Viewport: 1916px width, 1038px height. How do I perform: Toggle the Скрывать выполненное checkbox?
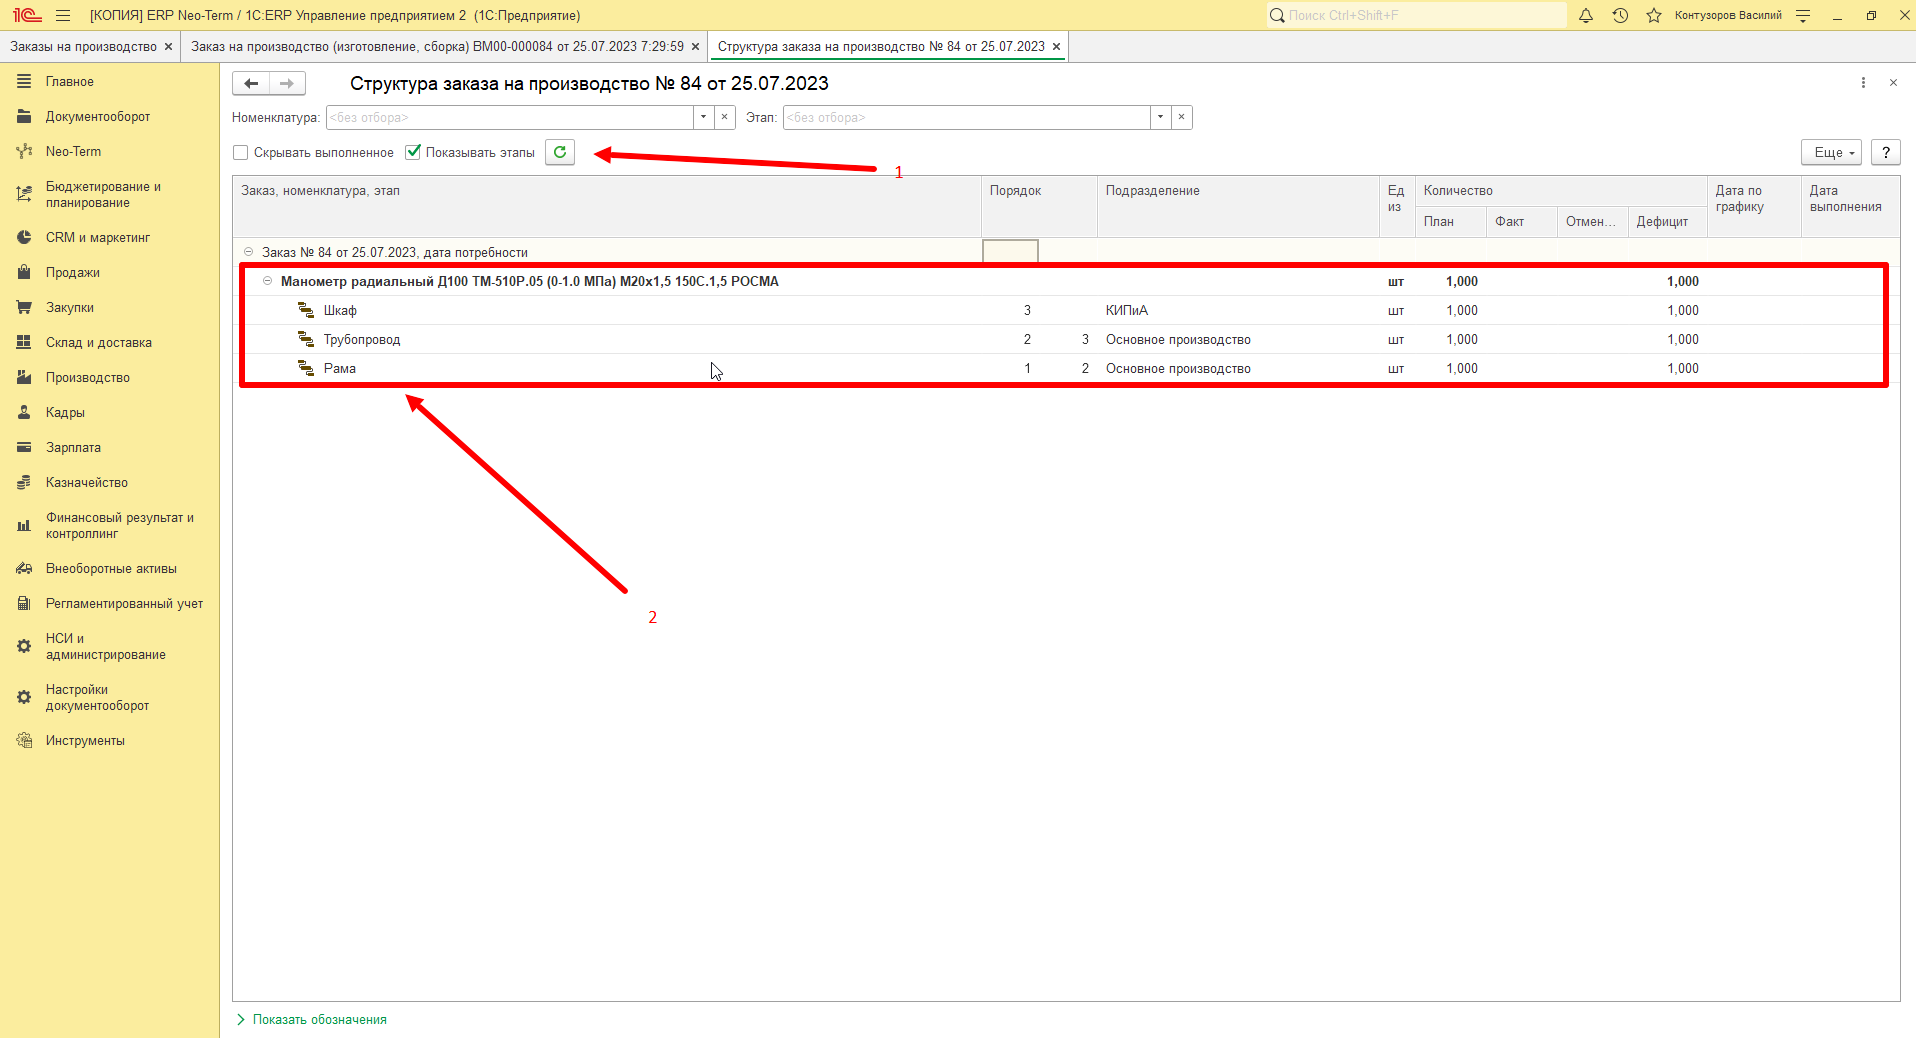click(x=240, y=153)
